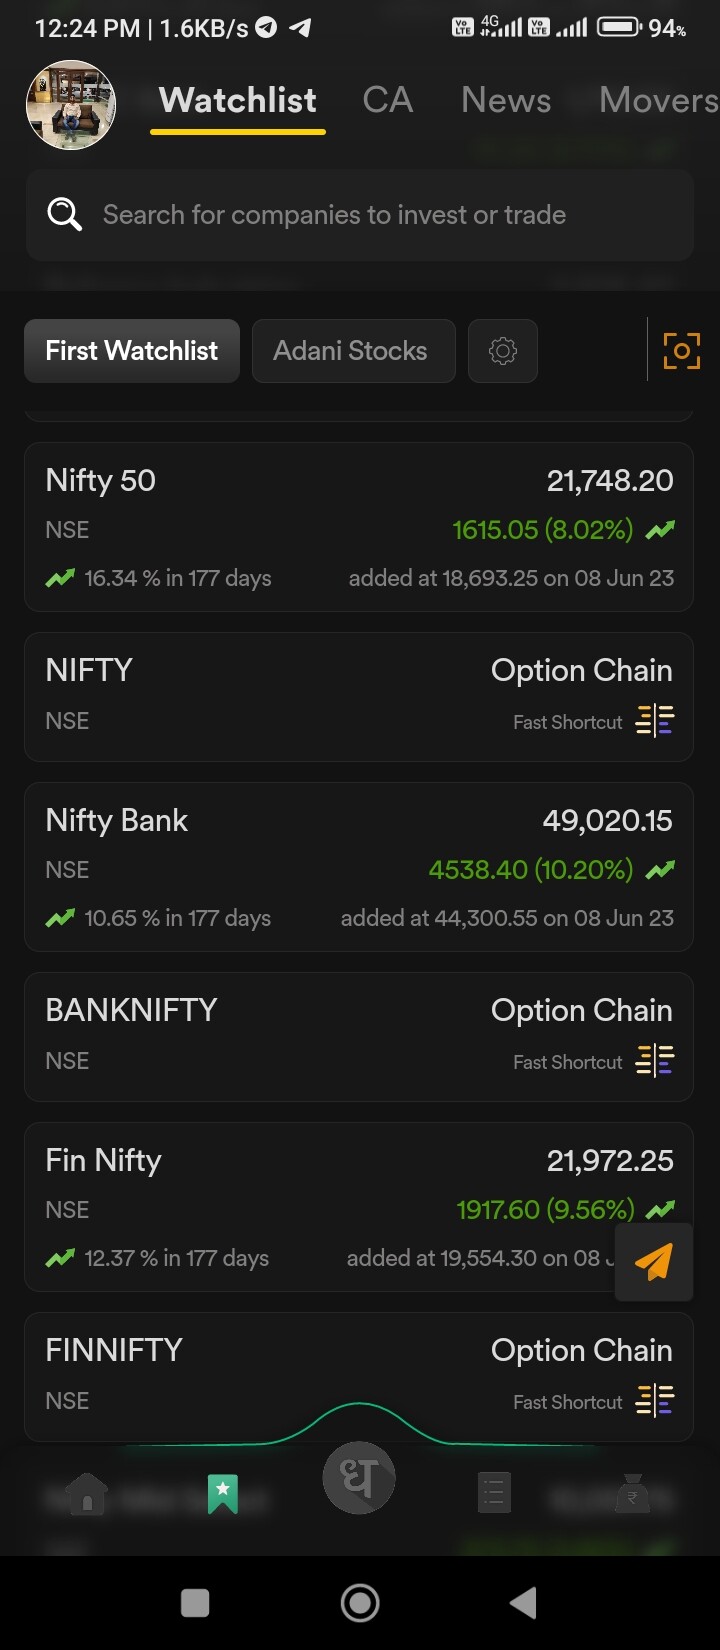The width and height of the screenshot is (720, 1650).
Task: Select the green bookmark watchlist icon
Action: pyautogui.click(x=222, y=1494)
